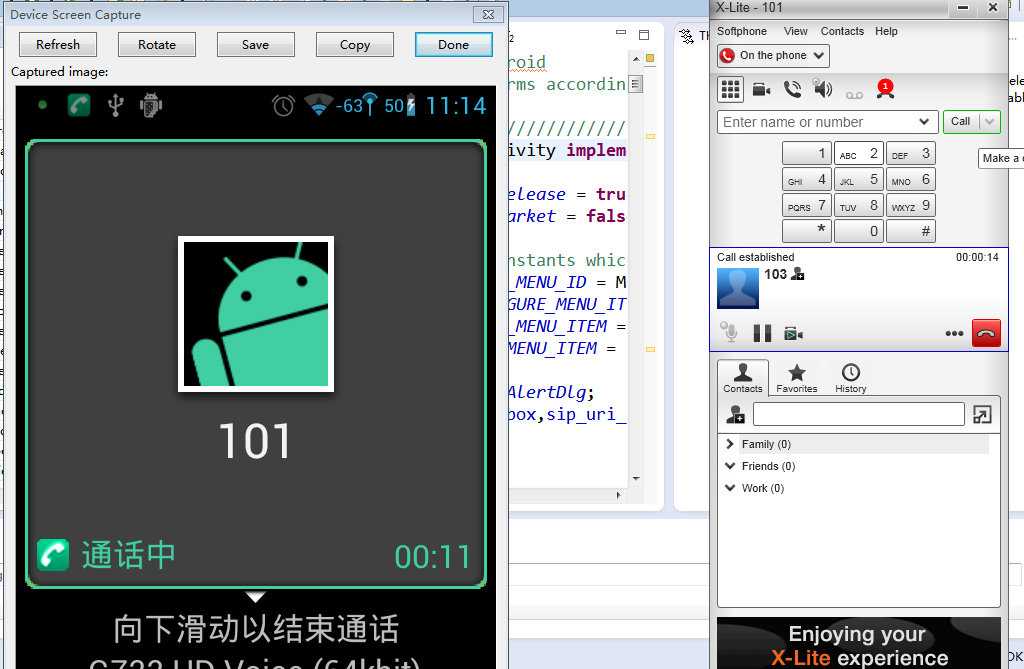This screenshot has height=669, width=1024.
Task: Click Refresh in Device Screen Capture
Action: [x=58, y=44]
